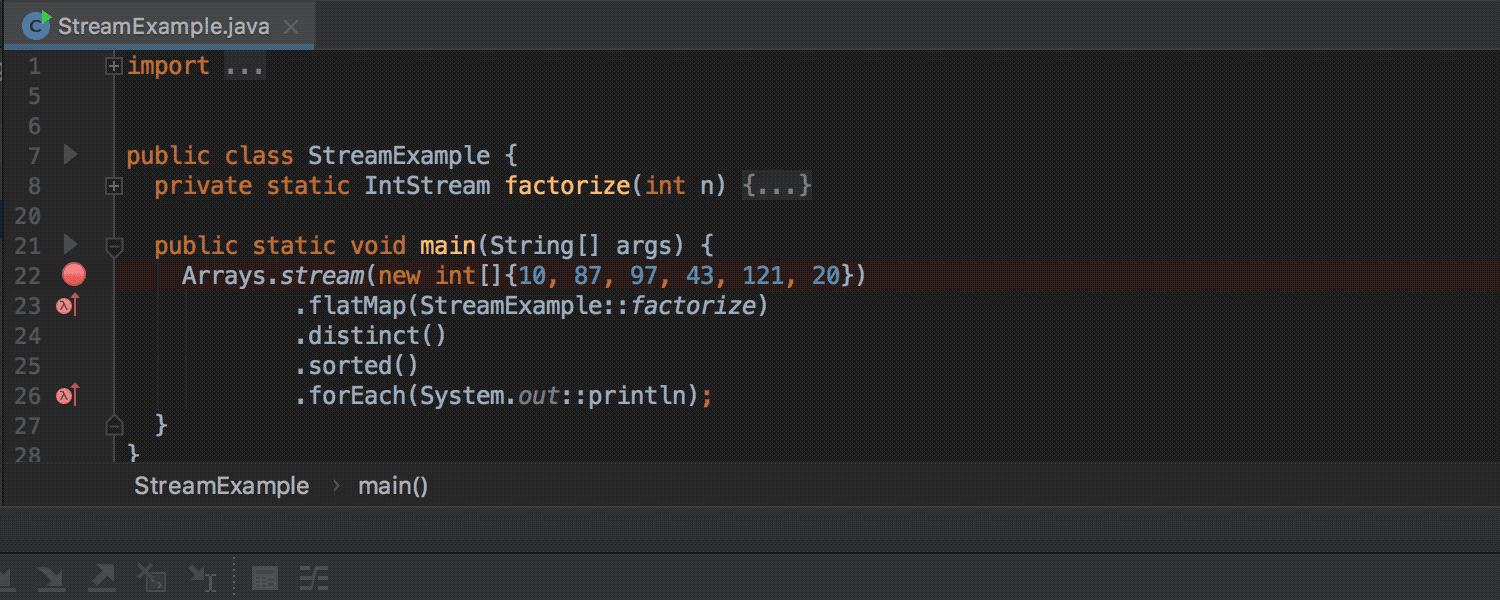This screenshot has height=600, width=1500.
Task: Click 'println' on line 26
Action: coord(637,396)
